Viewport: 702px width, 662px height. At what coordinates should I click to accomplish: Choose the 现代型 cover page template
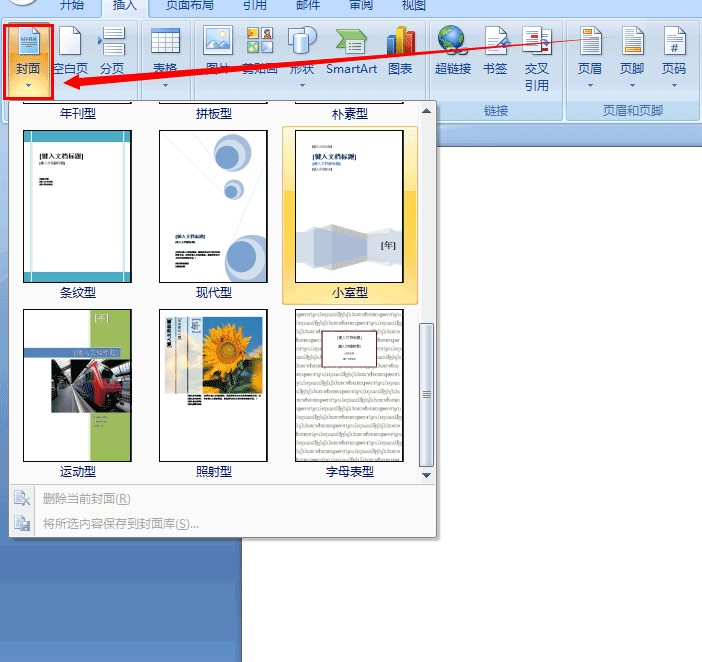tap(213, 207)
